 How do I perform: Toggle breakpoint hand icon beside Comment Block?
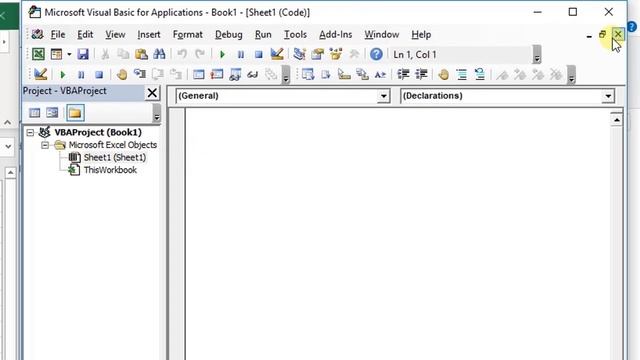tap(444, 74)
